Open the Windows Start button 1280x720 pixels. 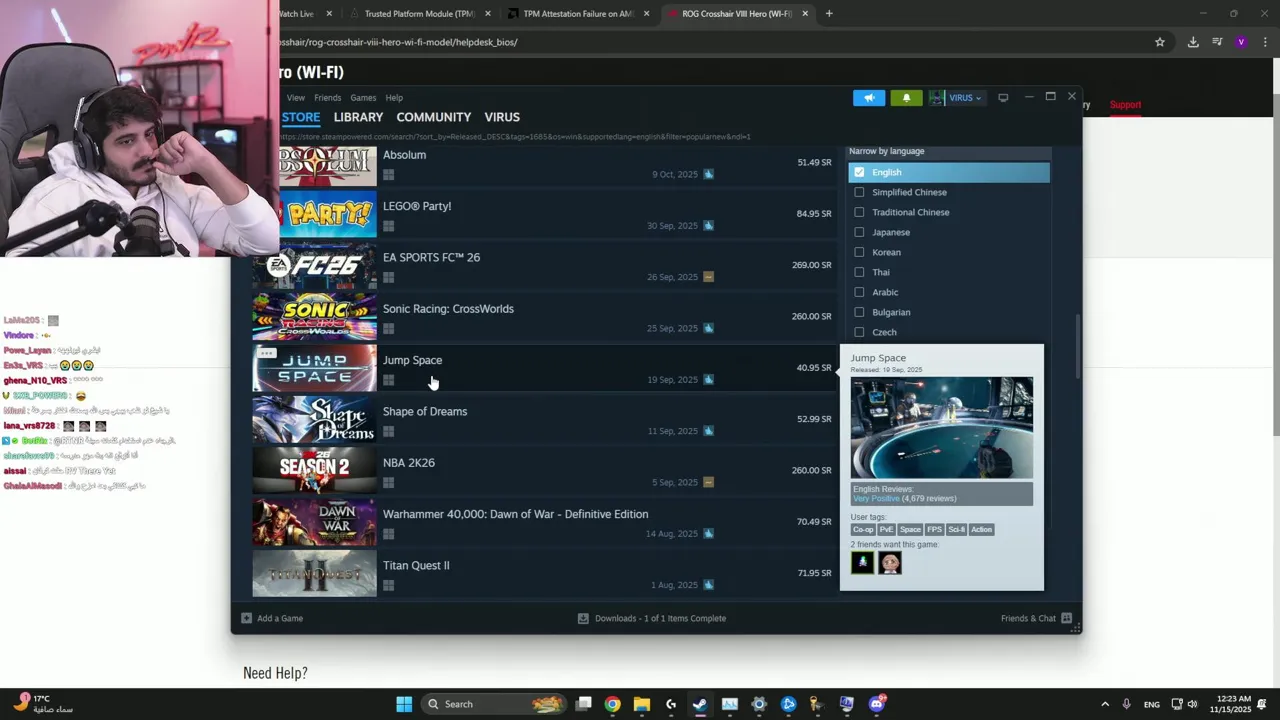coord(404,704)
